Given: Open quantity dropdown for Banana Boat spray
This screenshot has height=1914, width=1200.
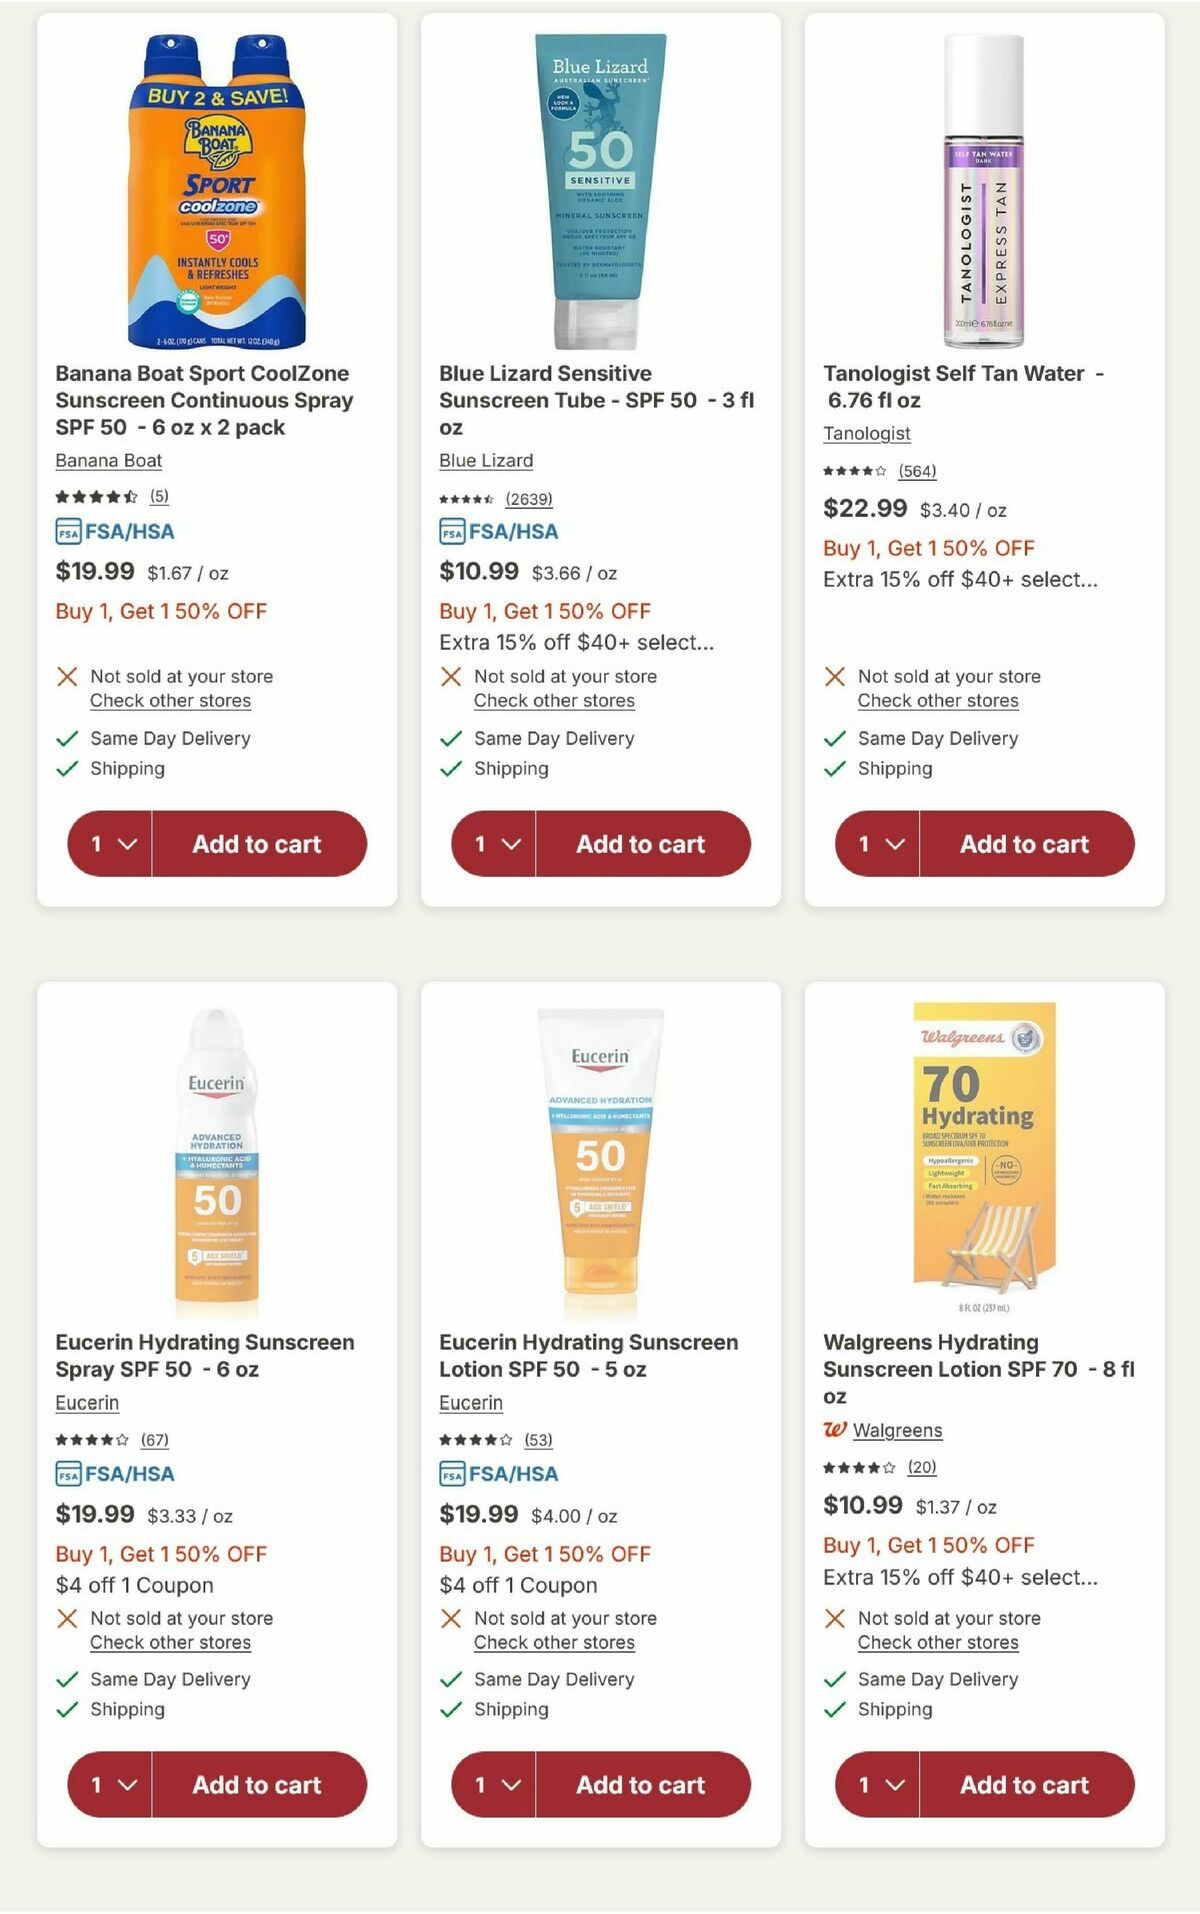Looking at the screenshot, I should (x=108, y=843).
